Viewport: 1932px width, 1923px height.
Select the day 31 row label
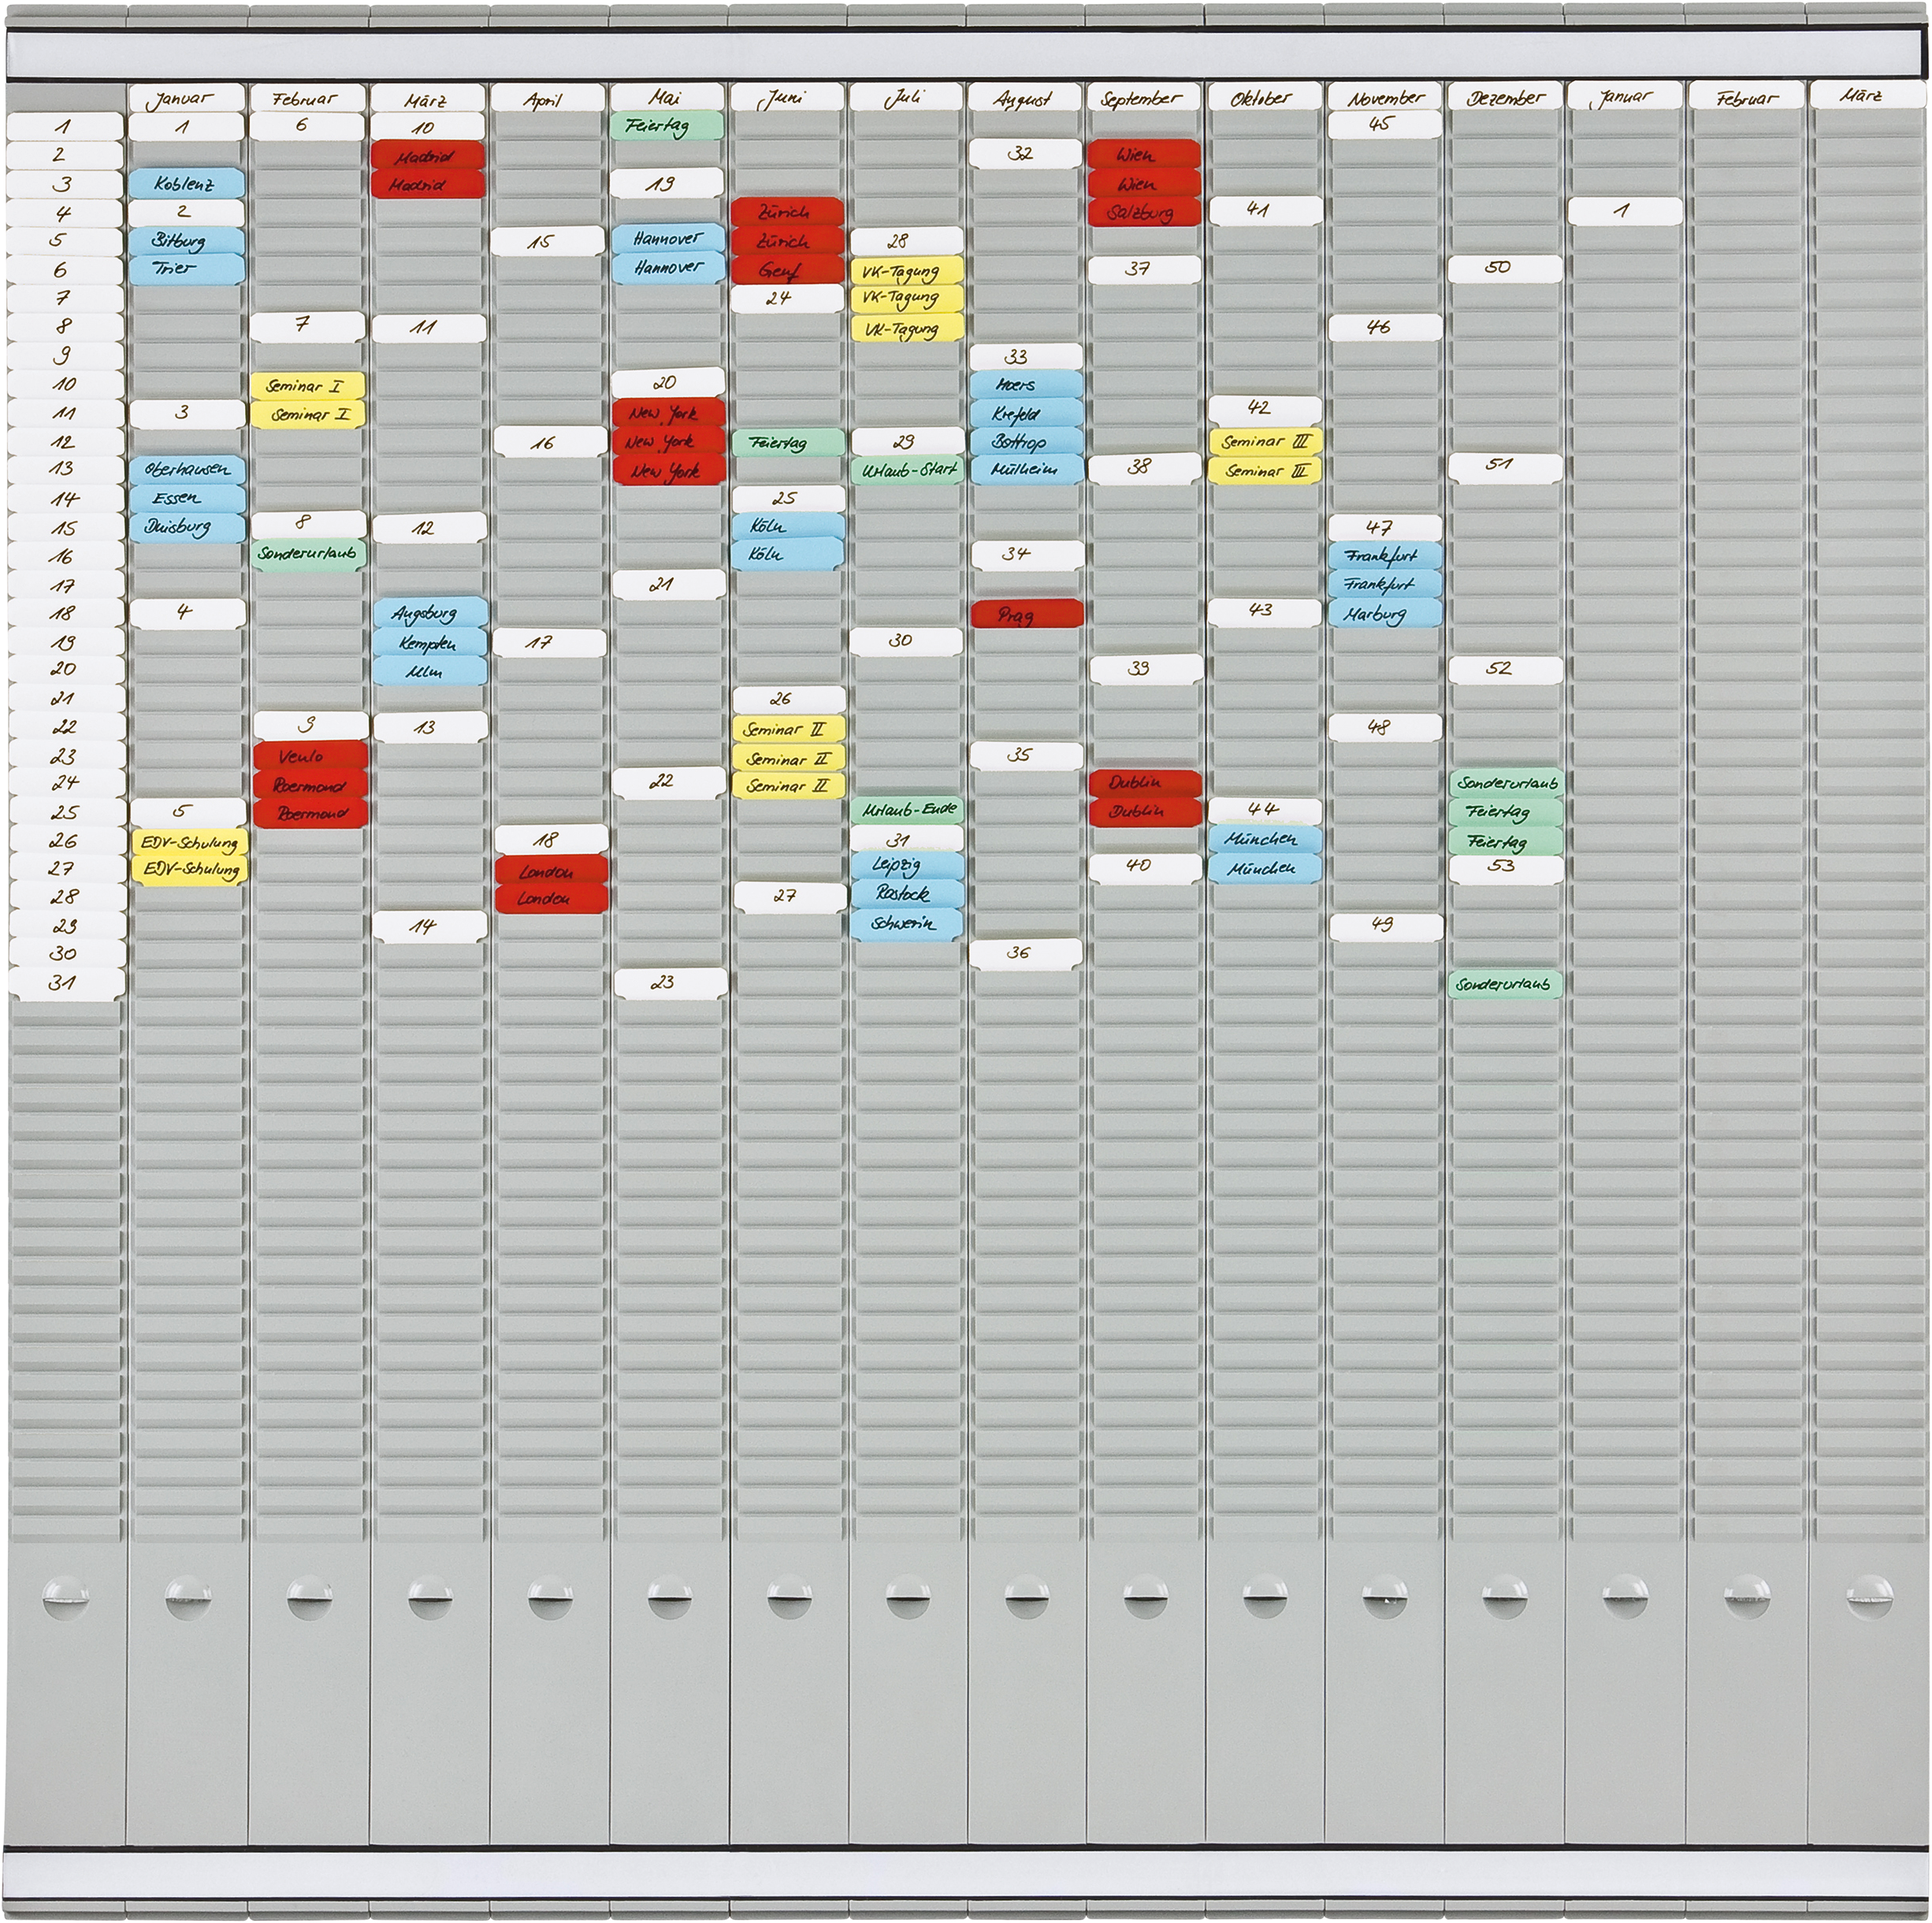point(64,982)
